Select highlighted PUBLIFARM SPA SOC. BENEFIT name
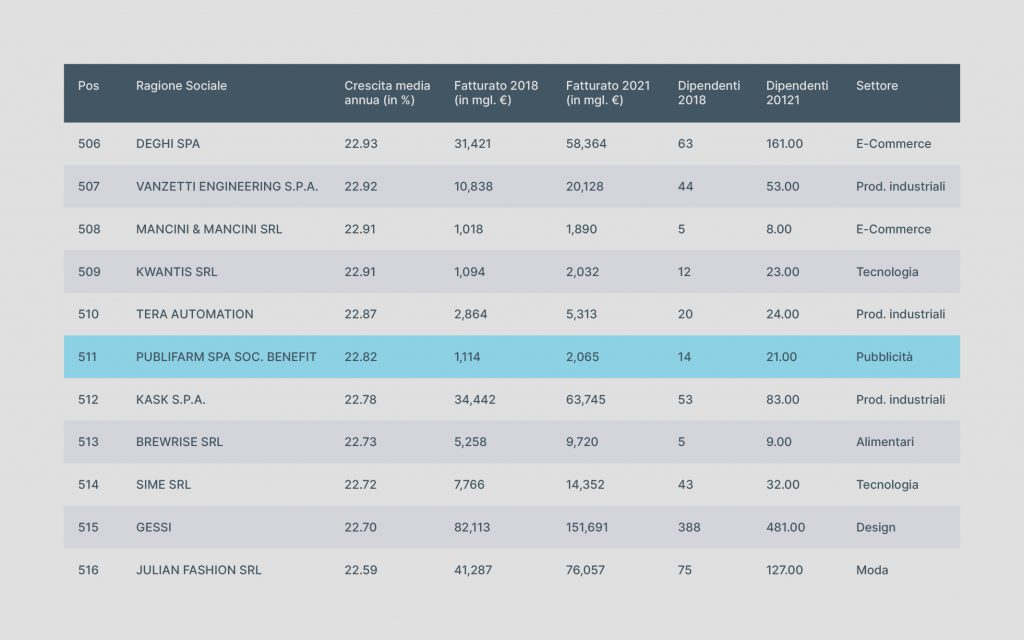 [226, 357]
